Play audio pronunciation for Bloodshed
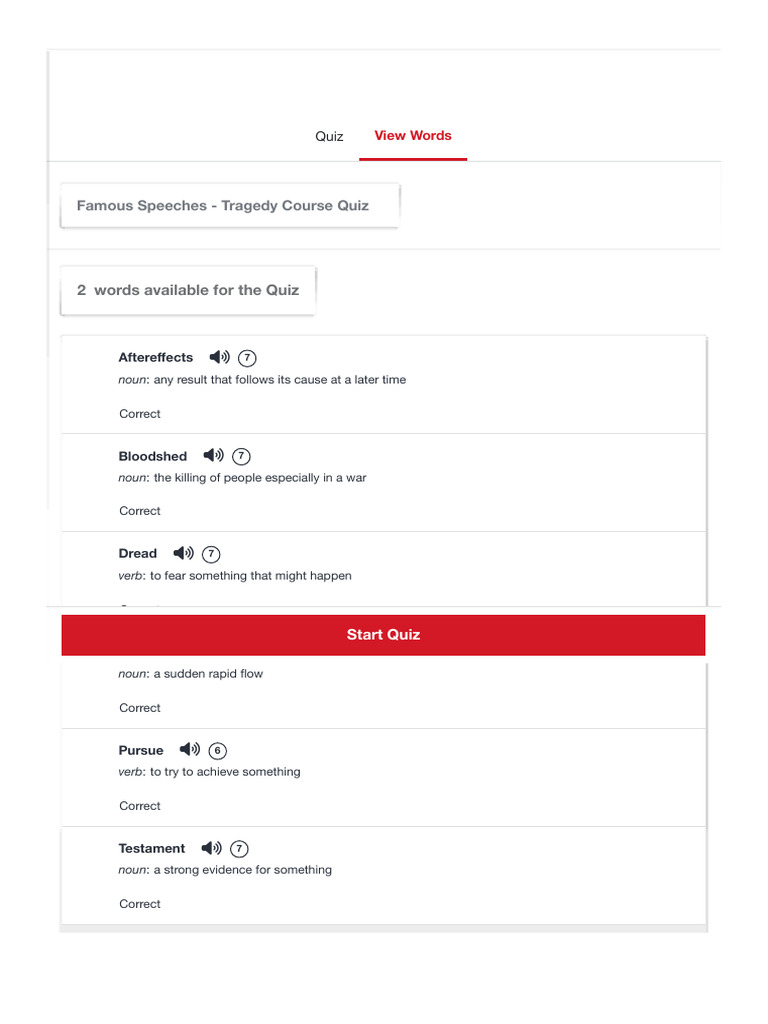The width and height of the screenshot is (768, 1024). click(x=213, y=456)
